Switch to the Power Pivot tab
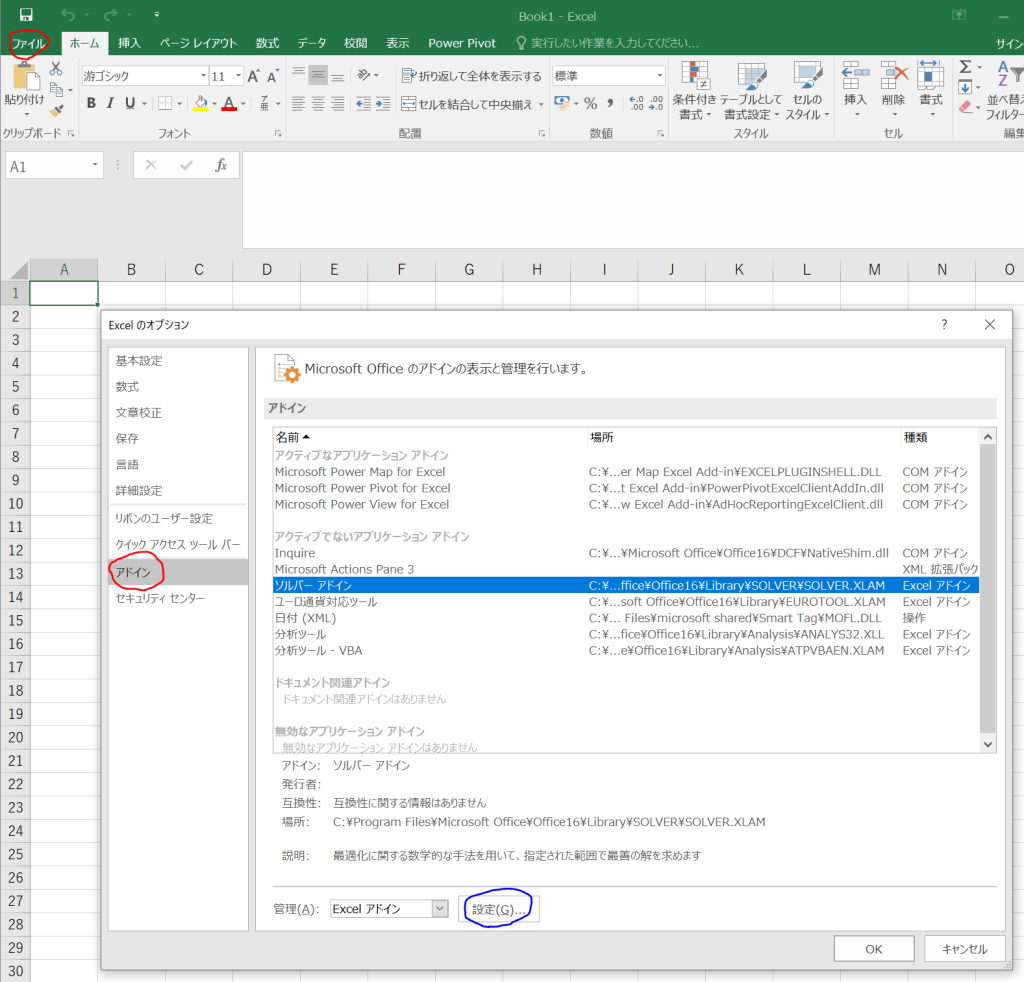1024x982 pixels. click(x=462, y=43)
